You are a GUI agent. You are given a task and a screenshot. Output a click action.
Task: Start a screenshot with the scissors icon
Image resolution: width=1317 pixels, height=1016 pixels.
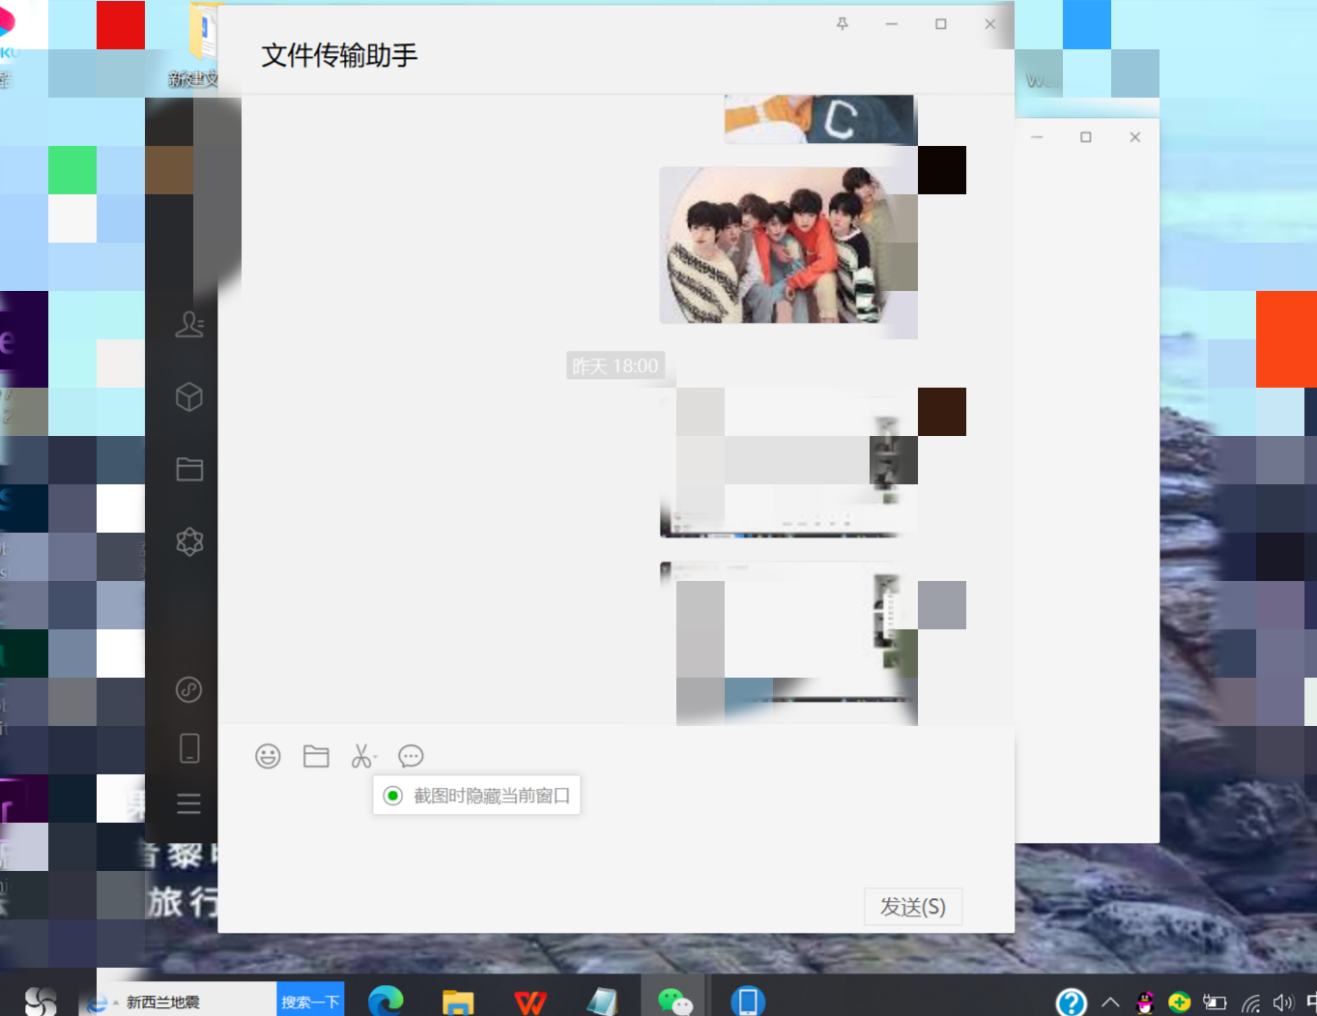360,756
